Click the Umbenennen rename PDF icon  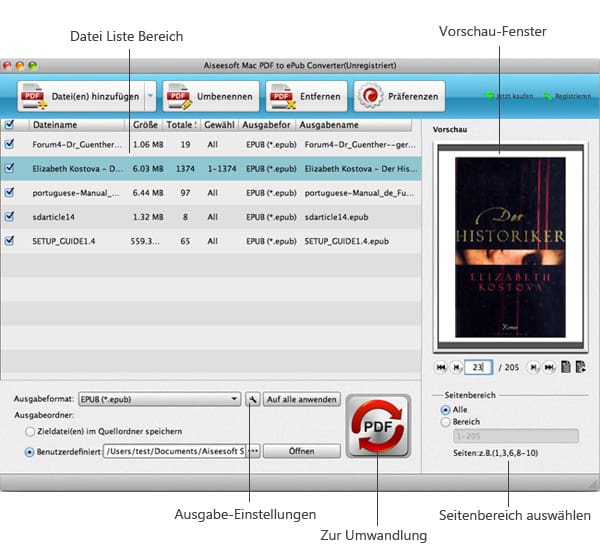(178, 97)
